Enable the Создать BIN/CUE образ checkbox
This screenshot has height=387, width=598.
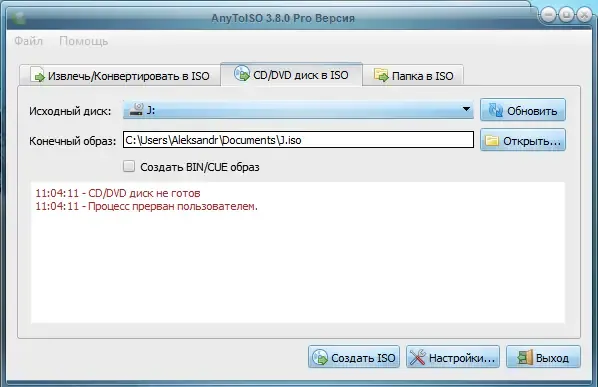coord(129,166)
